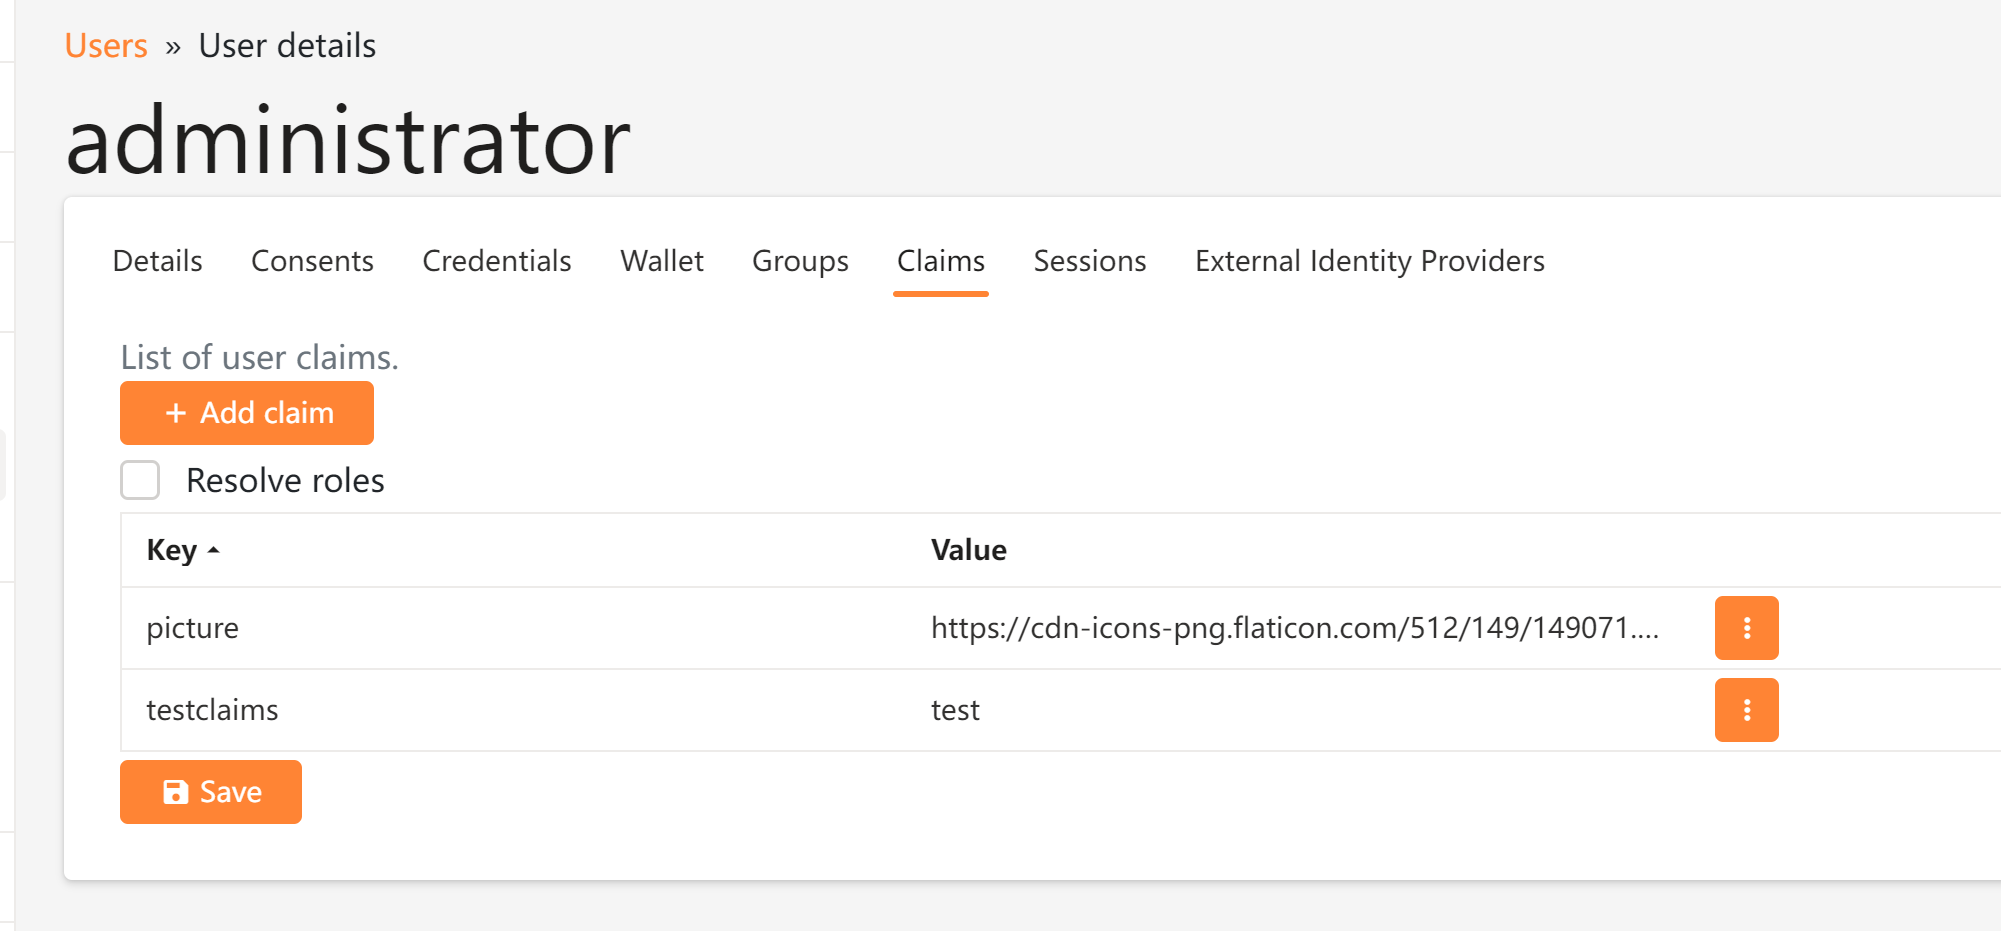Select the testclaims value cell showing test
2001x931 pixels.
point(955,710)
